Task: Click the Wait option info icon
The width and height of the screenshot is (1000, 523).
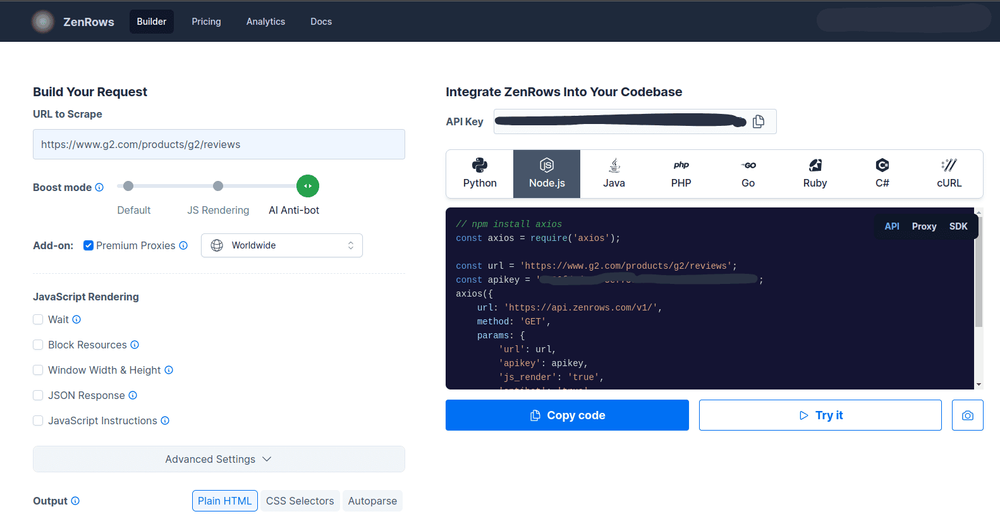Action: [x=77, y=320]
